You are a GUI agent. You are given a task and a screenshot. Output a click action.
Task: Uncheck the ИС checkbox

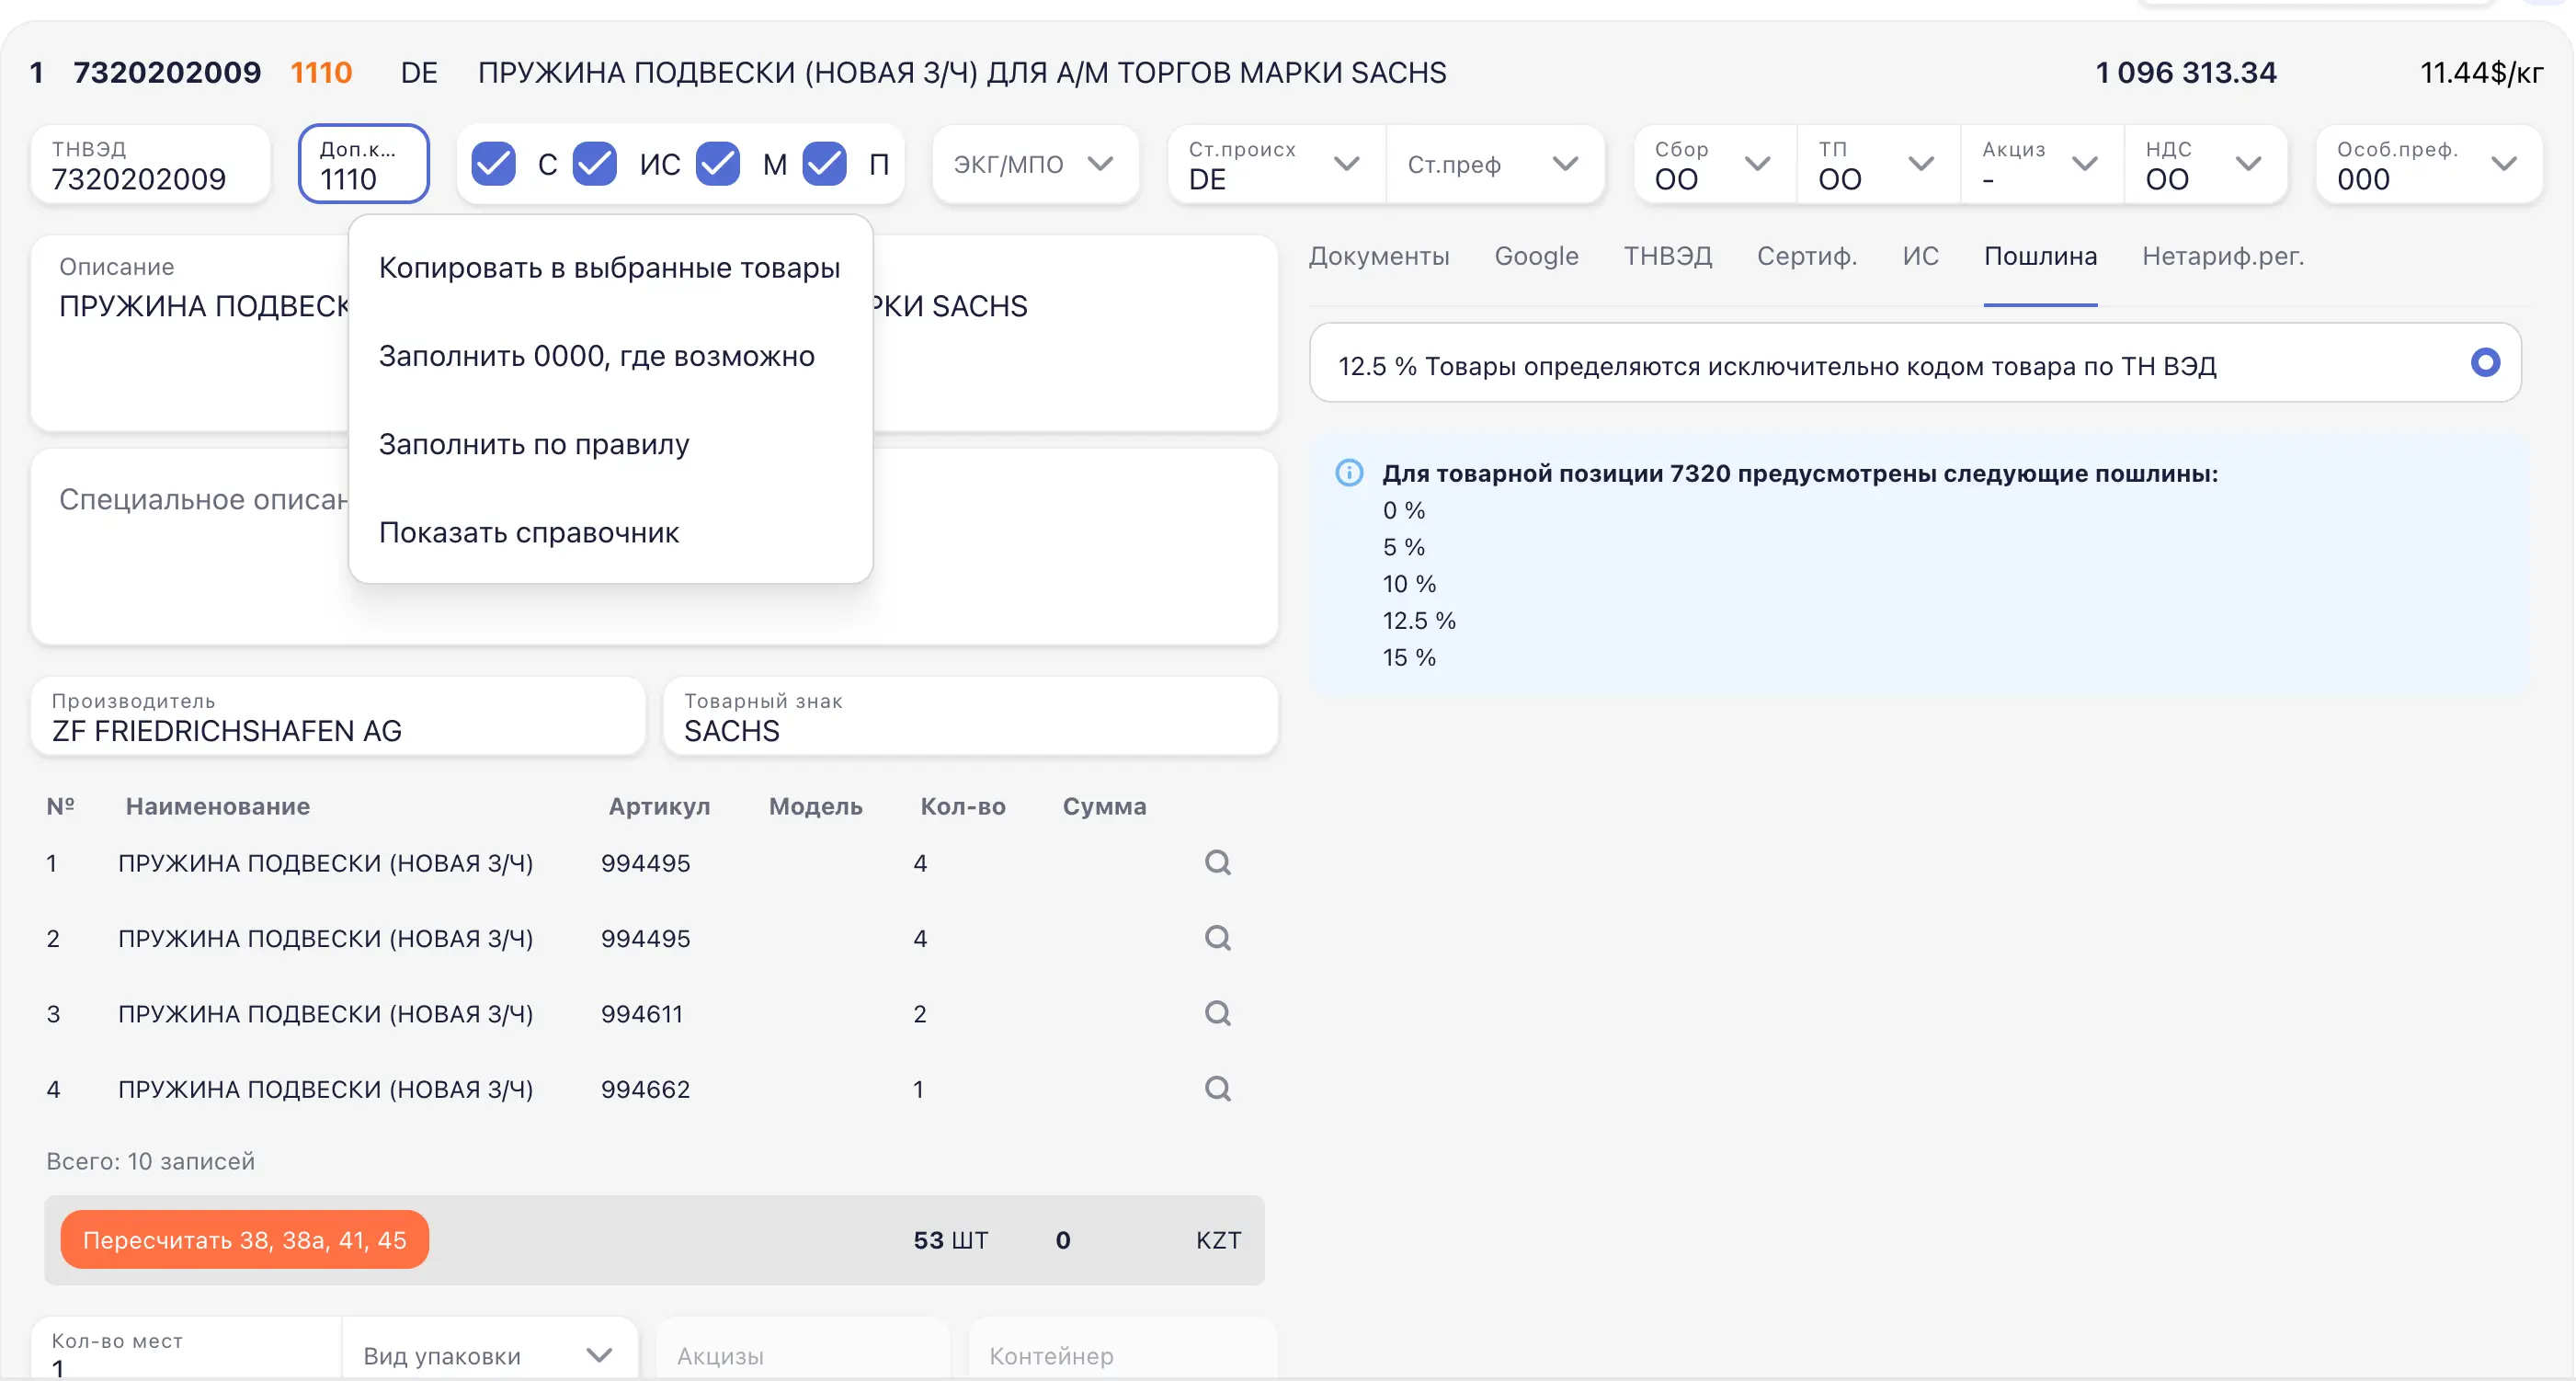595,164
